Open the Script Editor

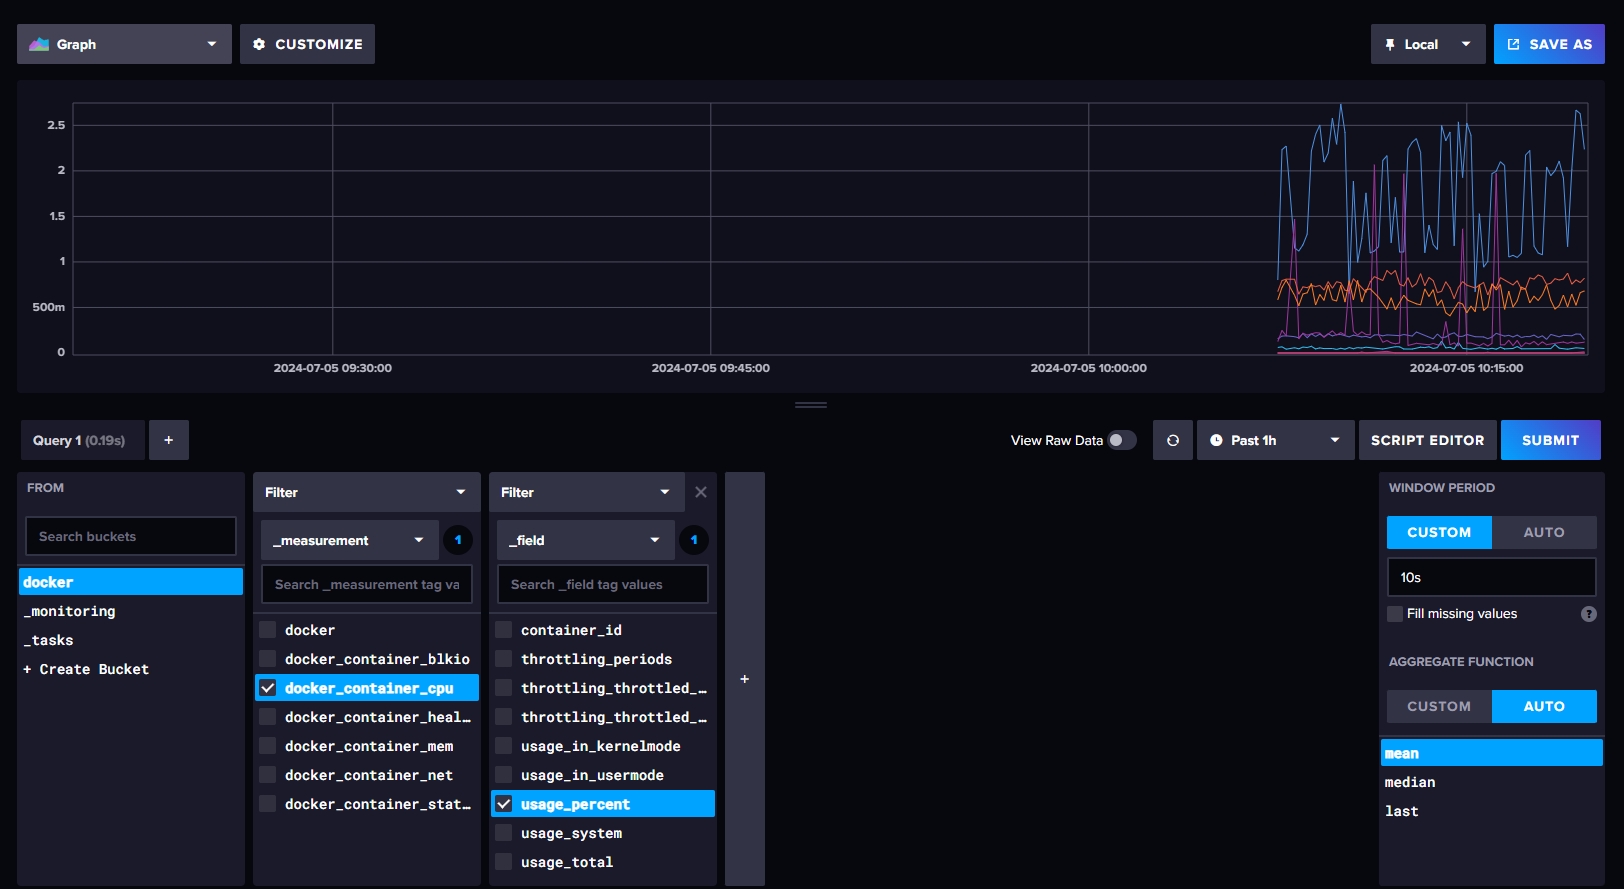1427,440
